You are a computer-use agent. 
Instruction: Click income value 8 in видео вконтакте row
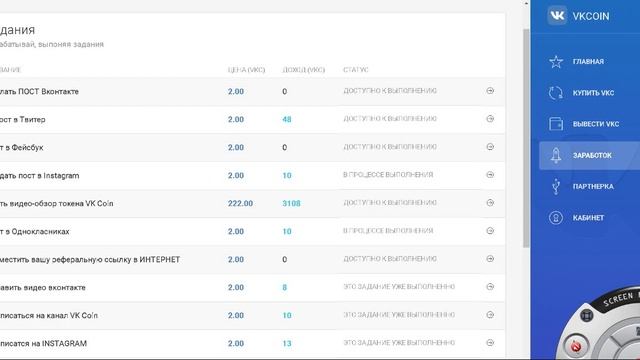284,287
